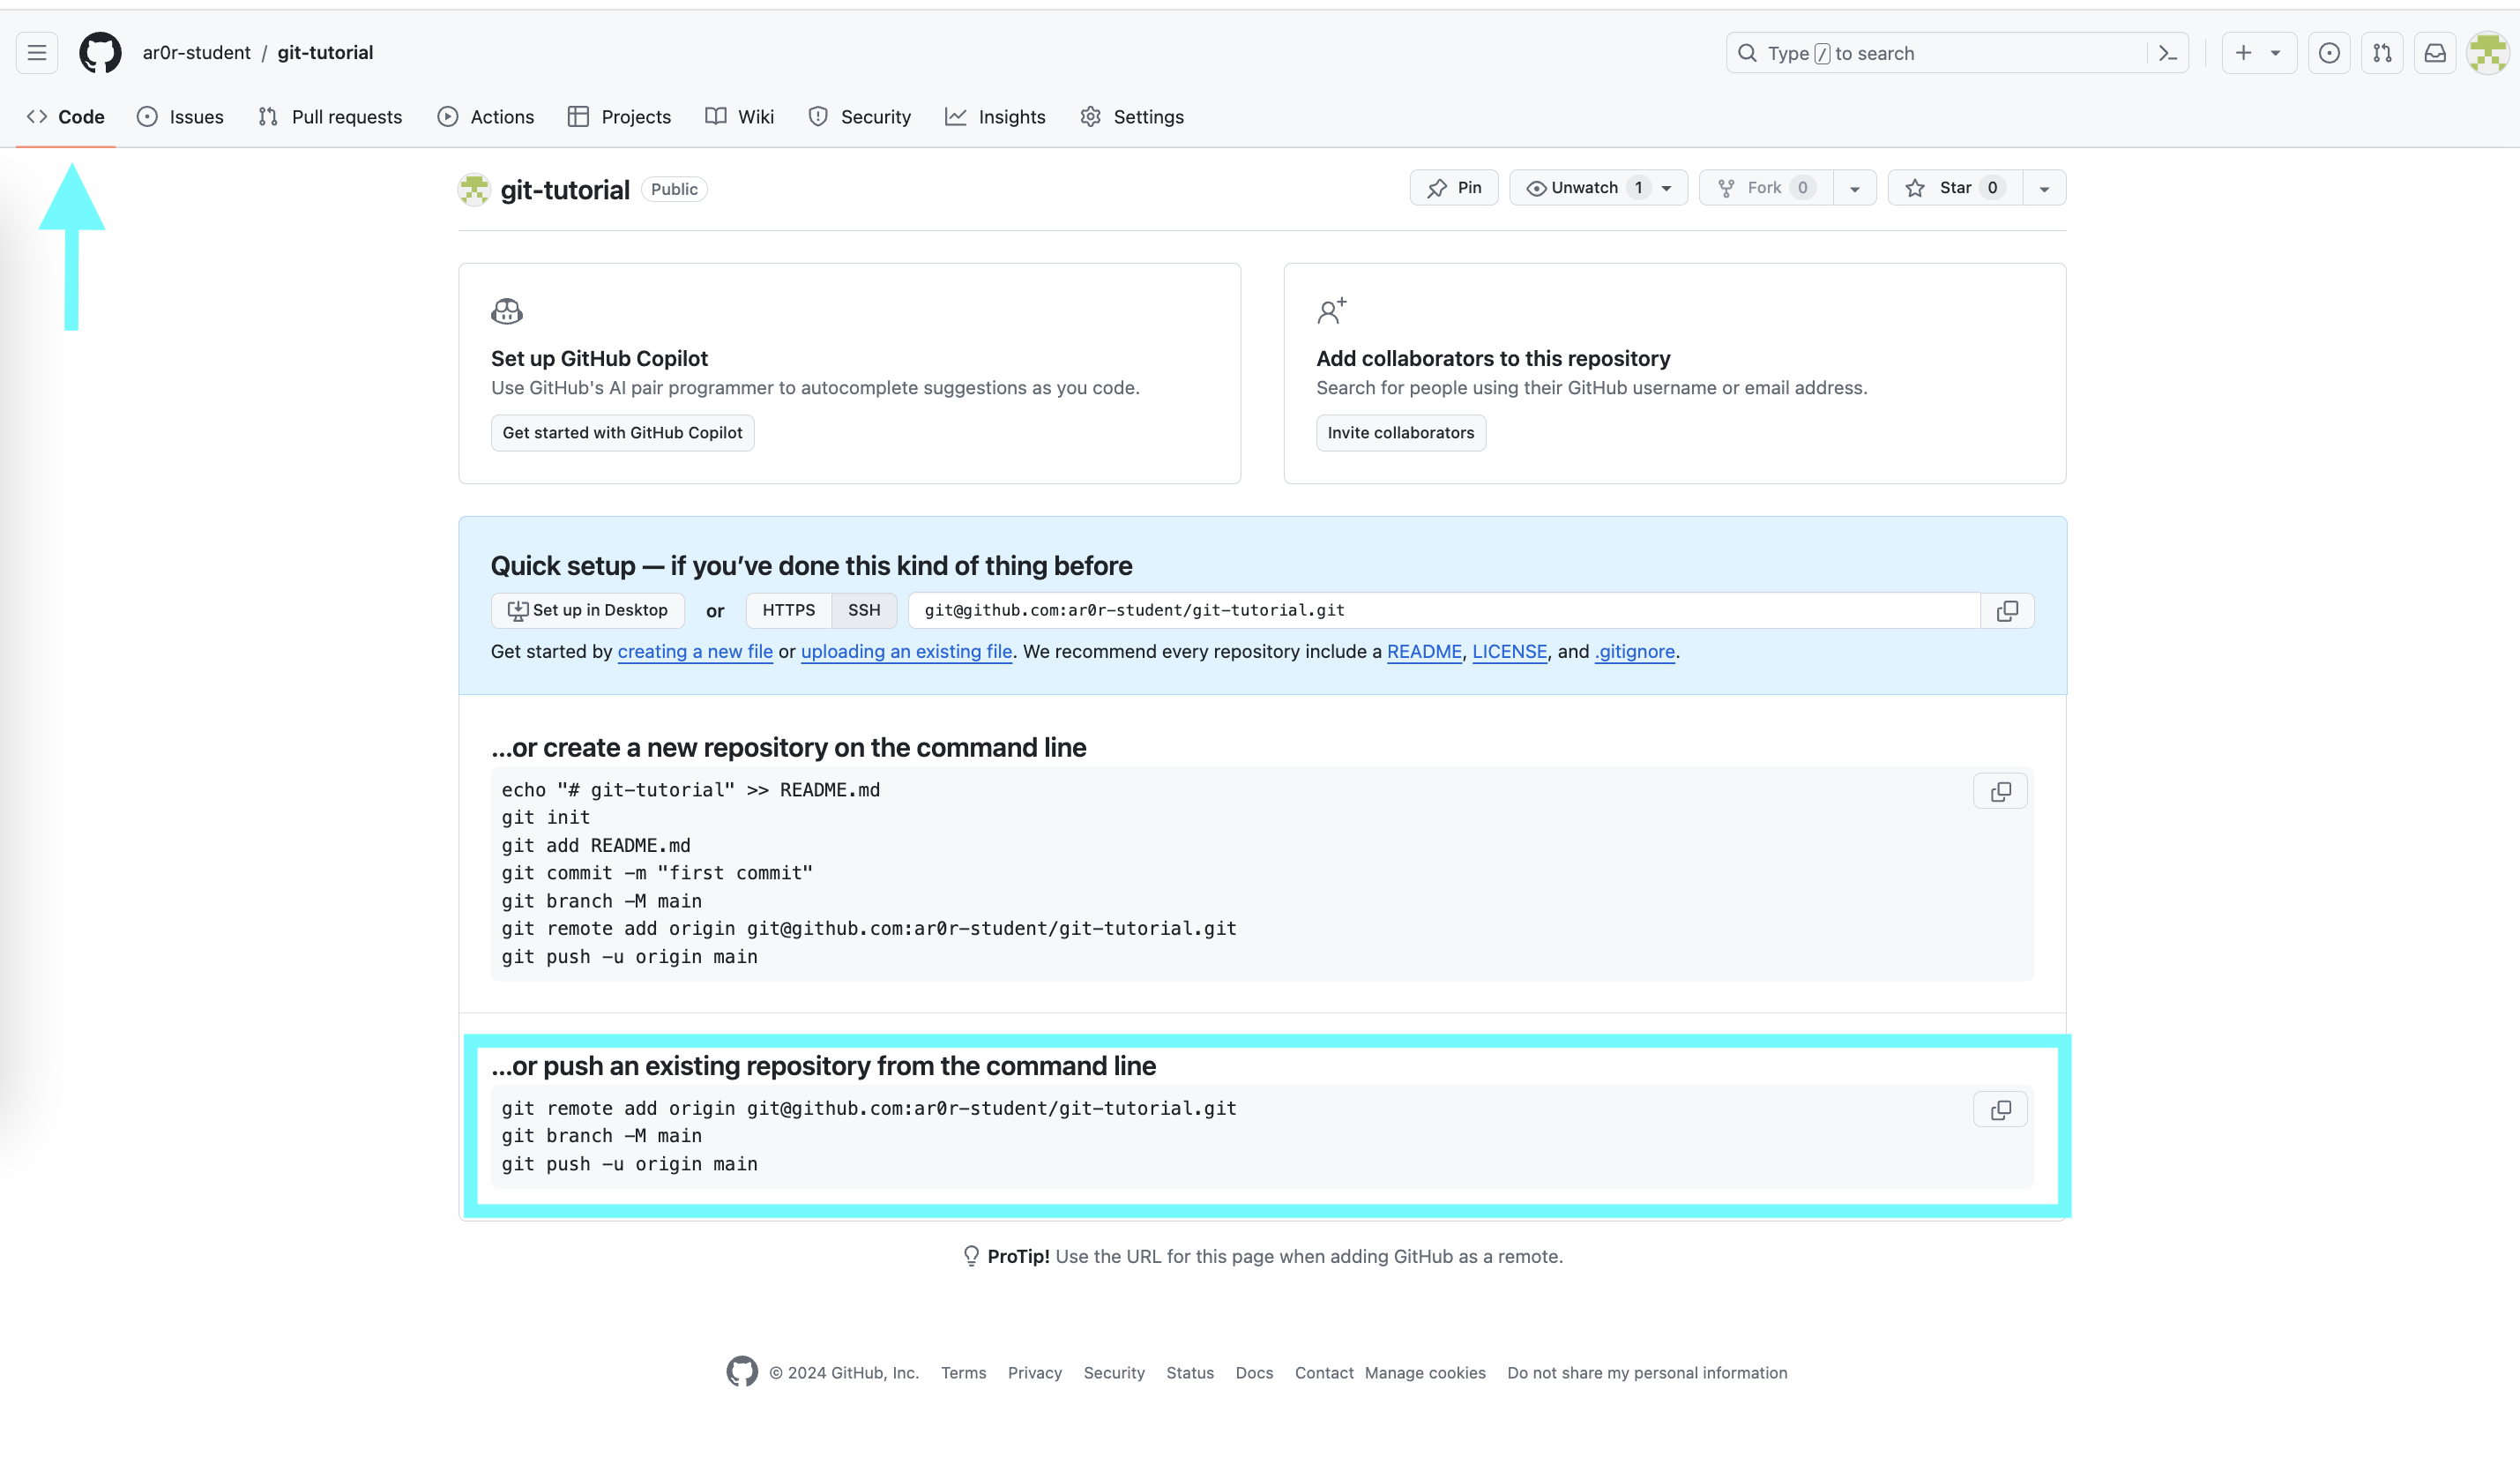Open the Terms footer link
The width and height of the screenshot is (2520, 1457).
coord(963,1373)
